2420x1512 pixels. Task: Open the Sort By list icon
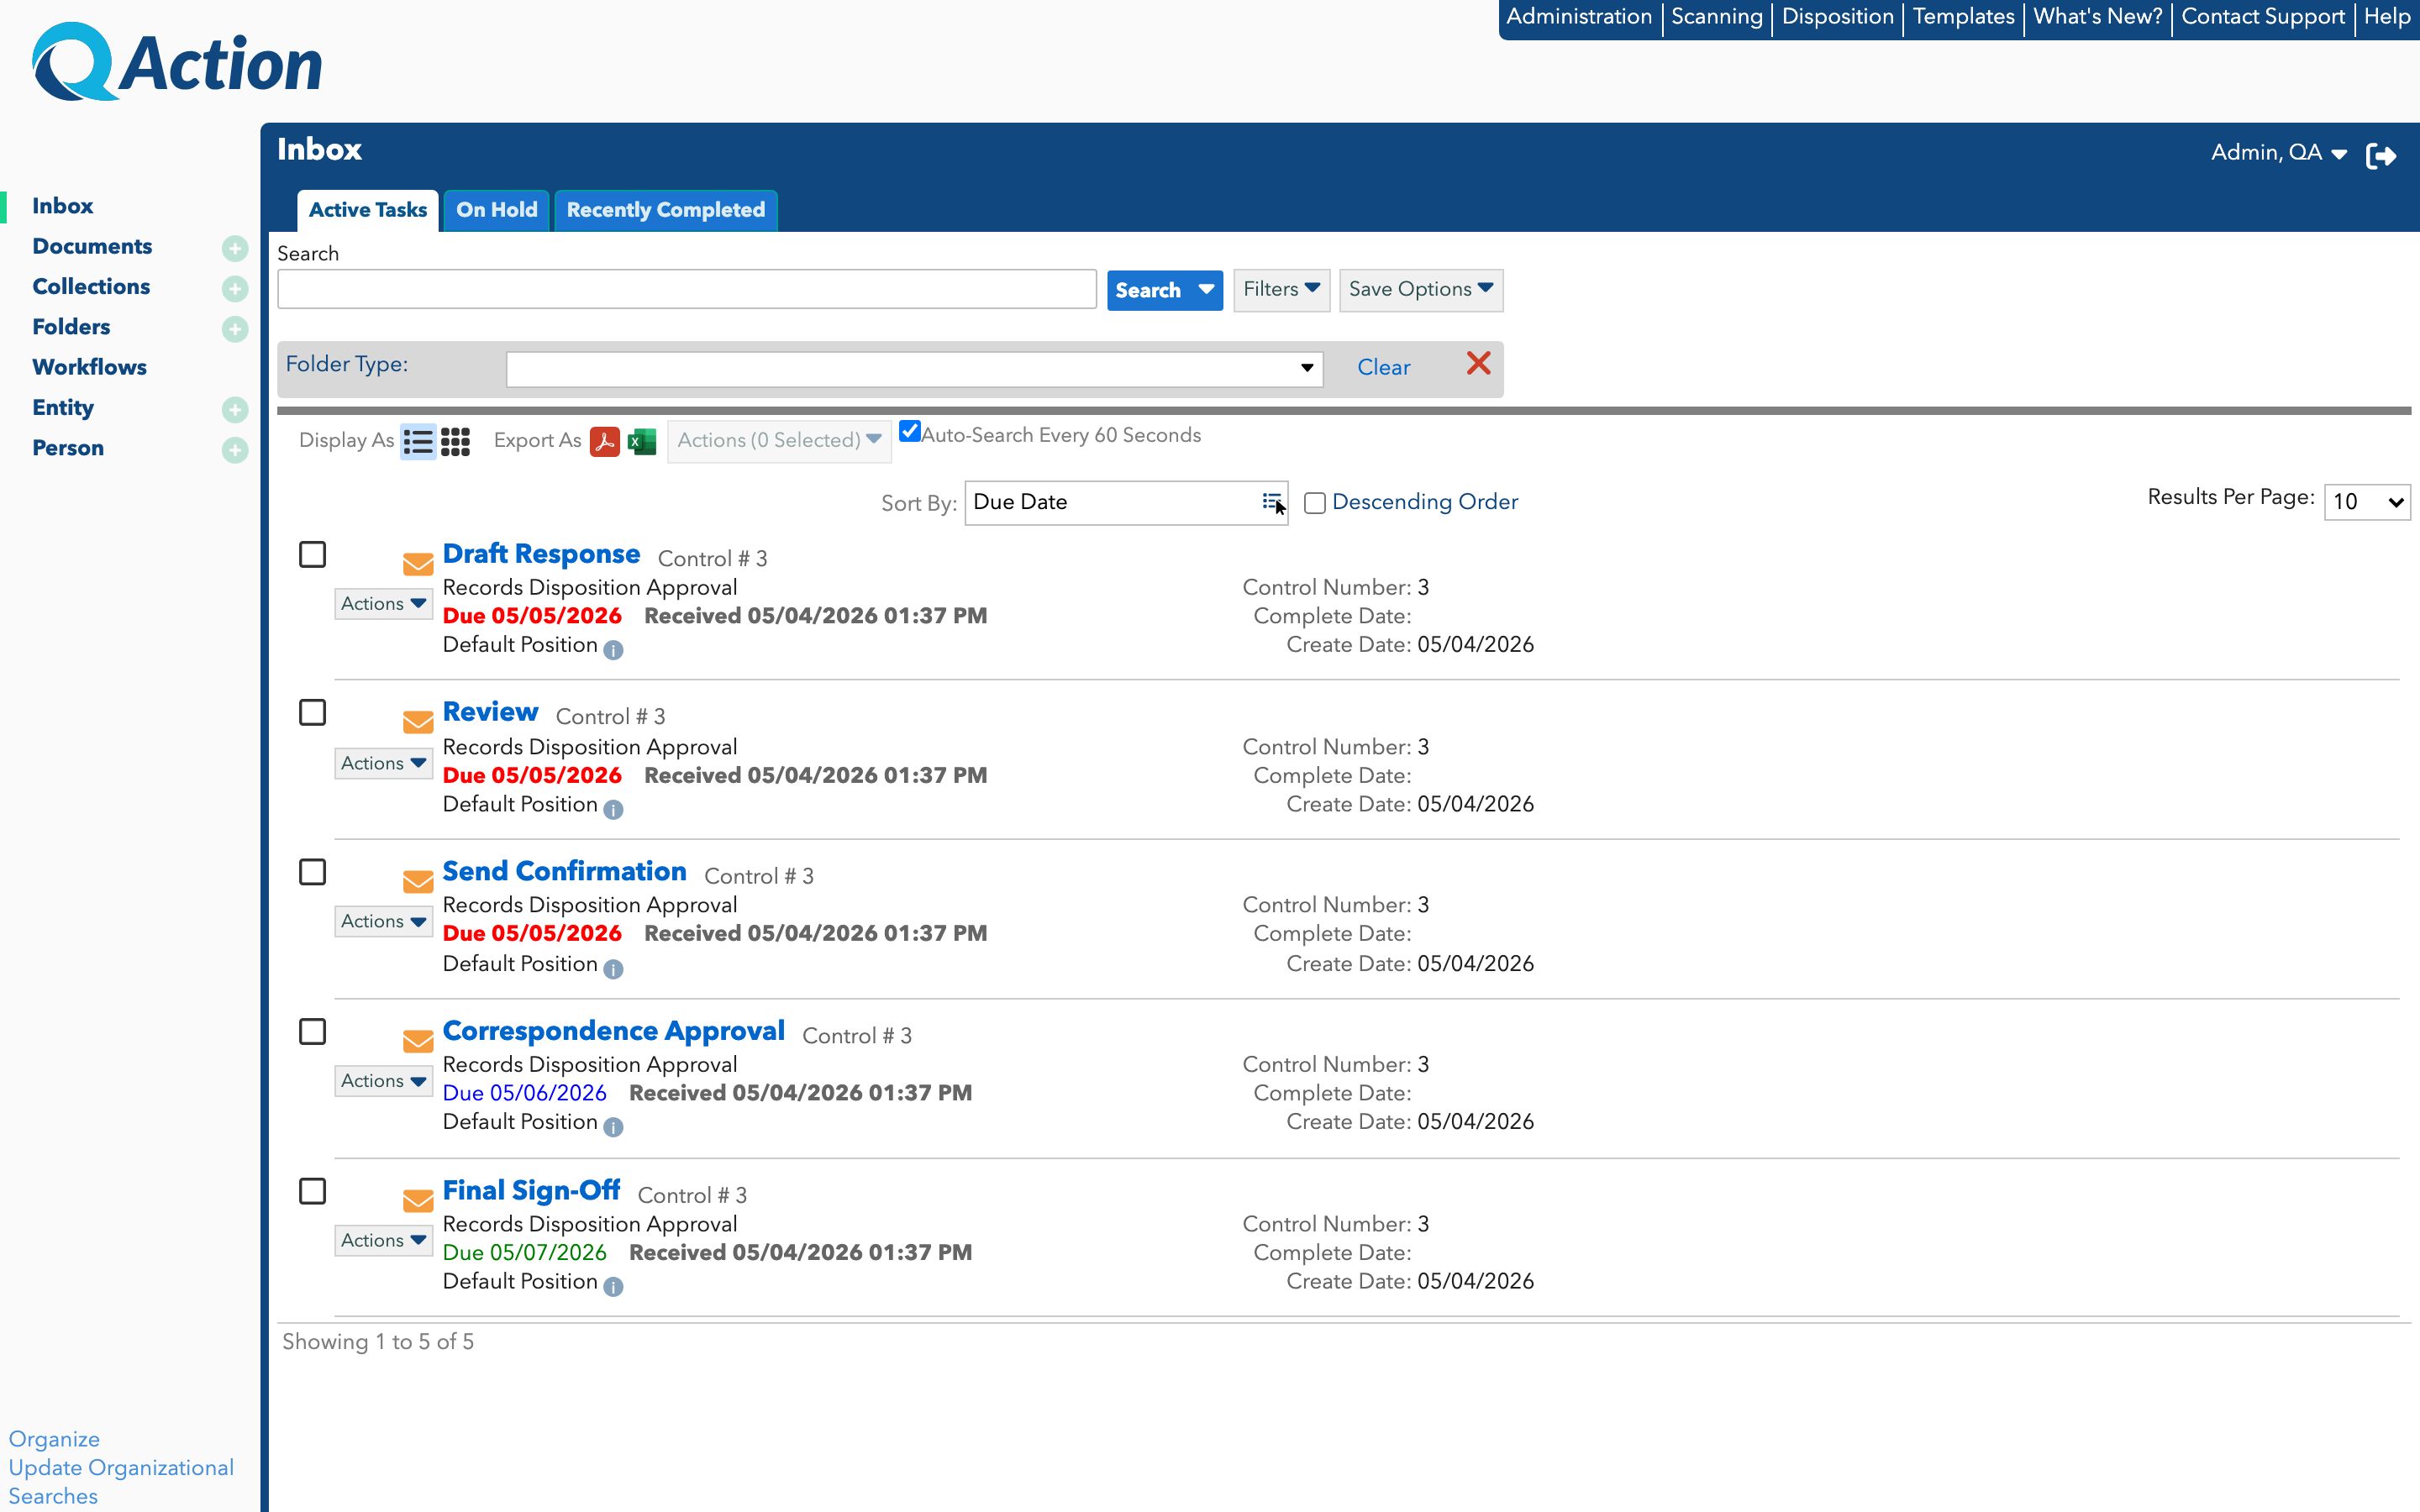pos(1272,502)
